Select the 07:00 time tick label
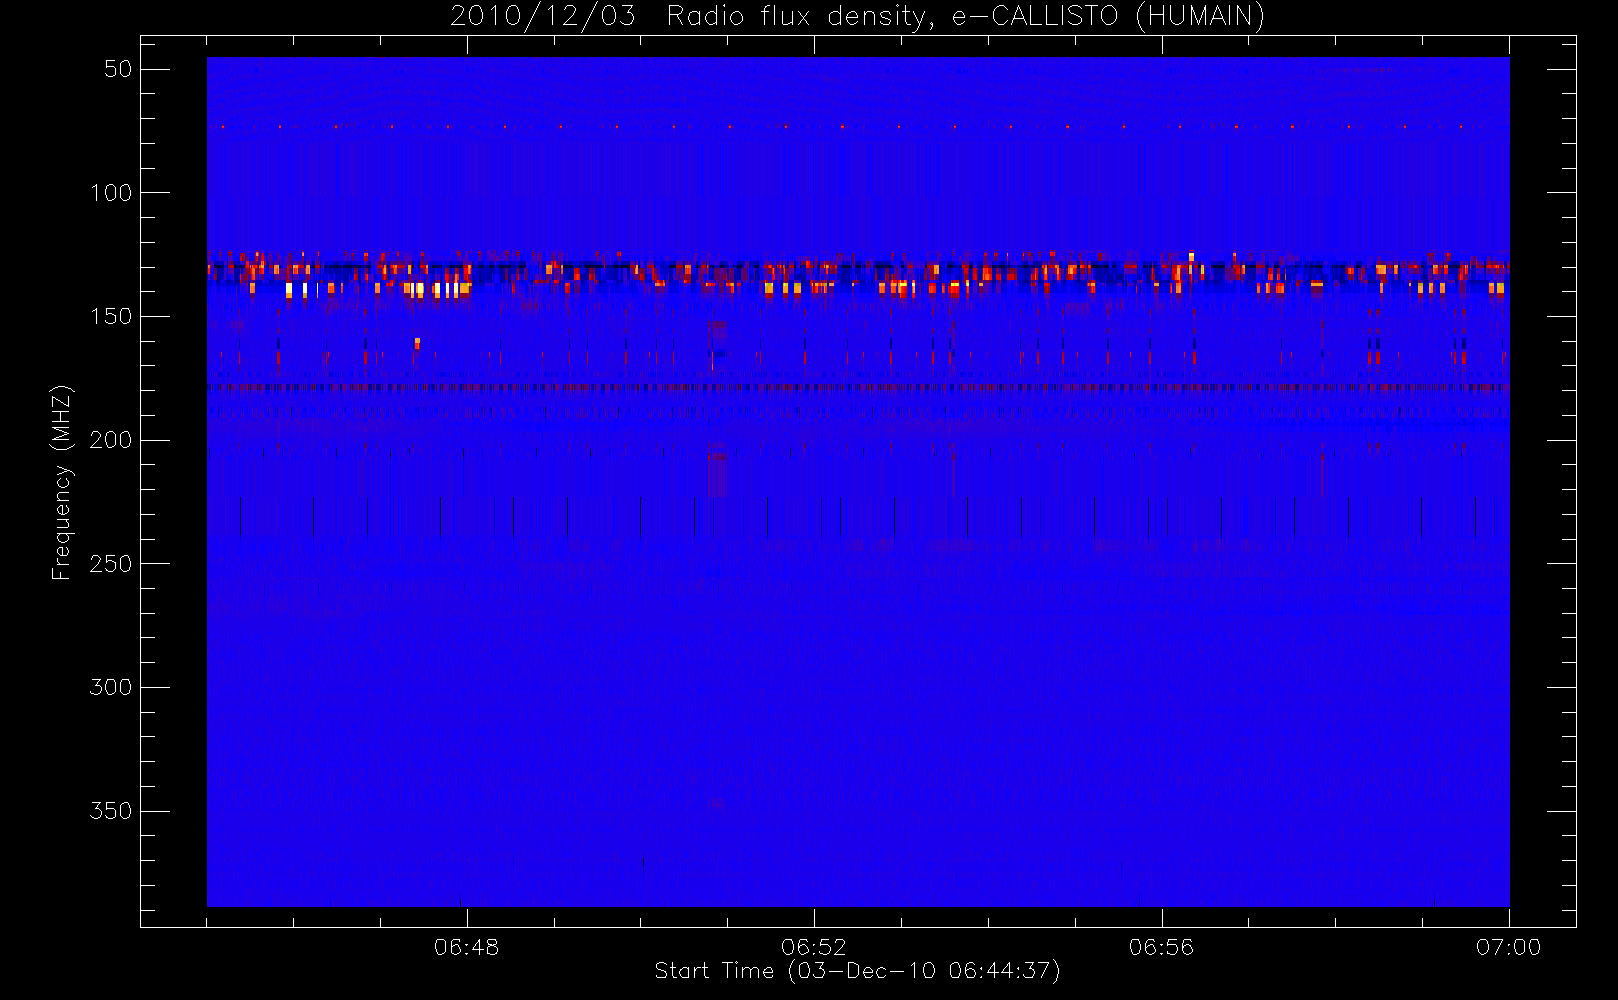The image size is (1618, 1000). point(1508,947)
